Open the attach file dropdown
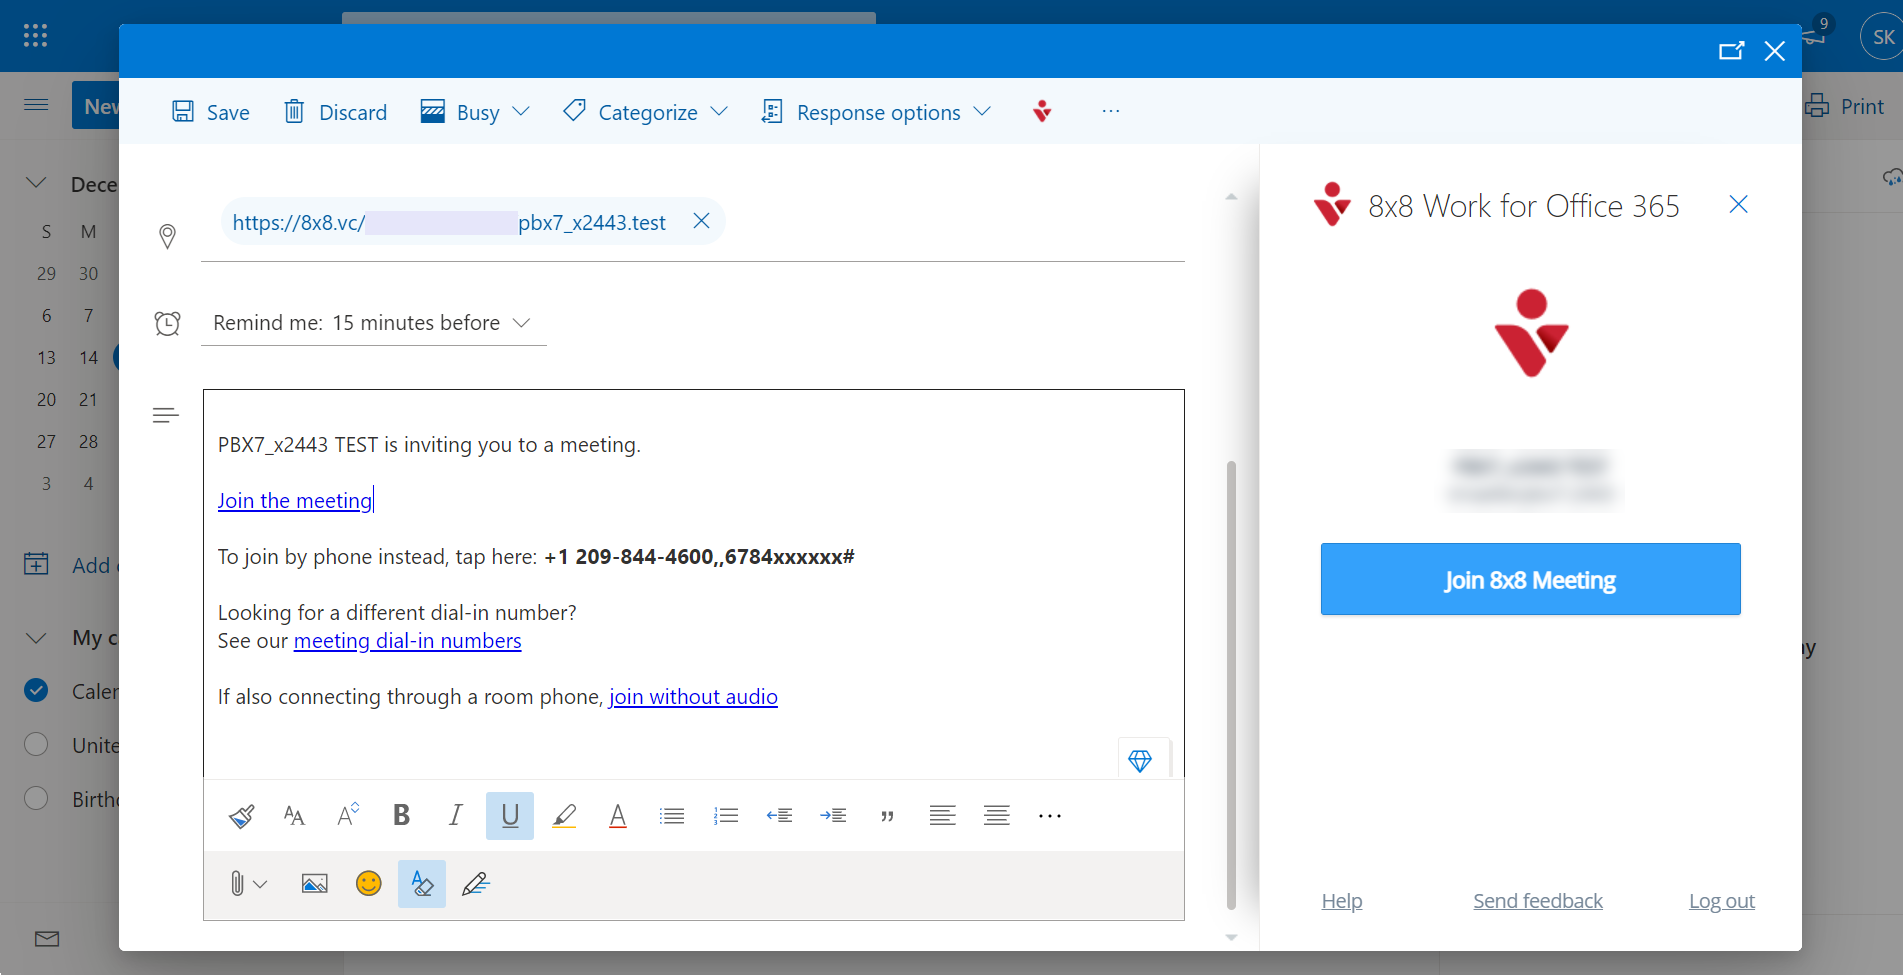This screenshot has height=975, width=1903. click(248, 884)
